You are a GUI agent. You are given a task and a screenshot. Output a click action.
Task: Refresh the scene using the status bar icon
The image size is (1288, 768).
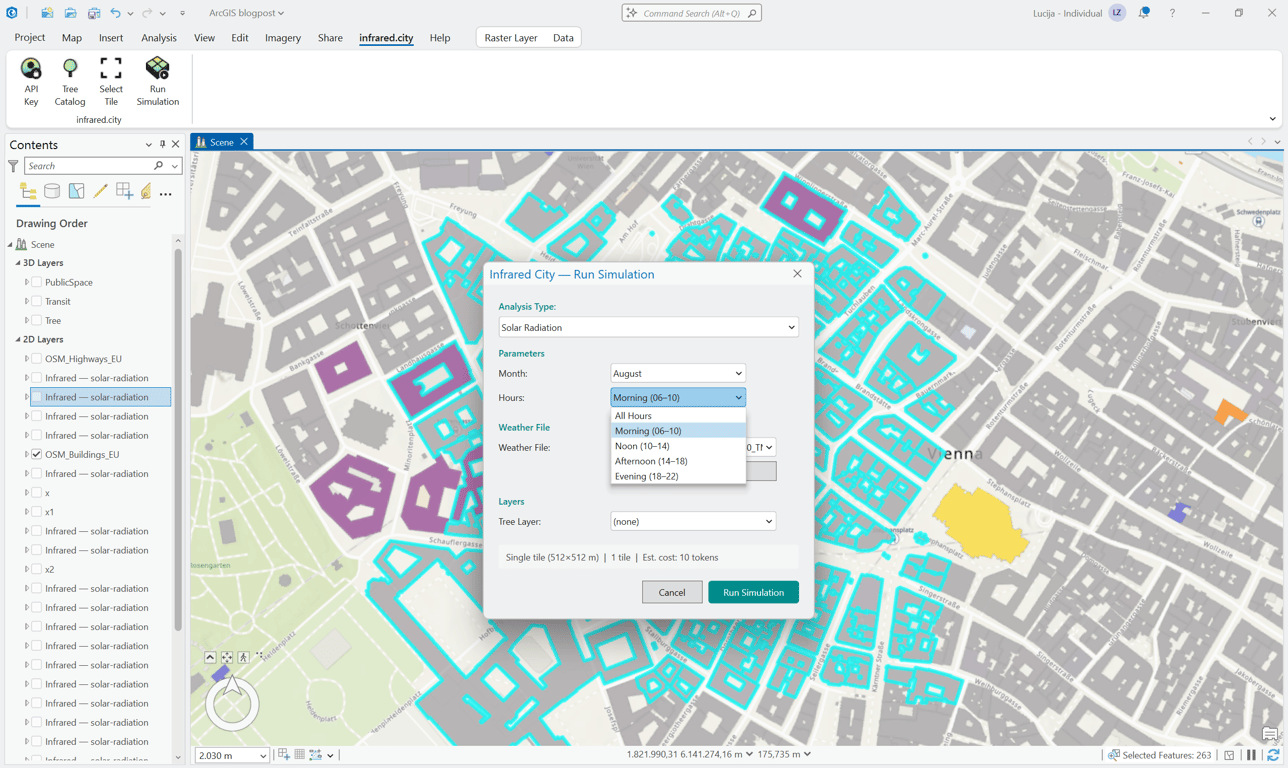point(1273,755)
